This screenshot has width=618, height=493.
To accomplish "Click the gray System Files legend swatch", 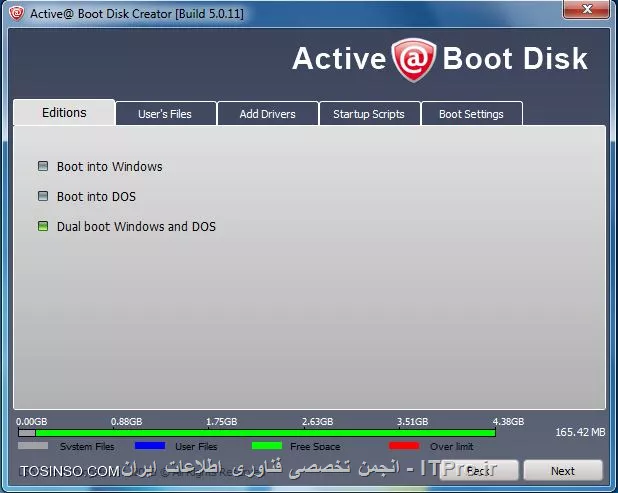I will coord(33,446).
